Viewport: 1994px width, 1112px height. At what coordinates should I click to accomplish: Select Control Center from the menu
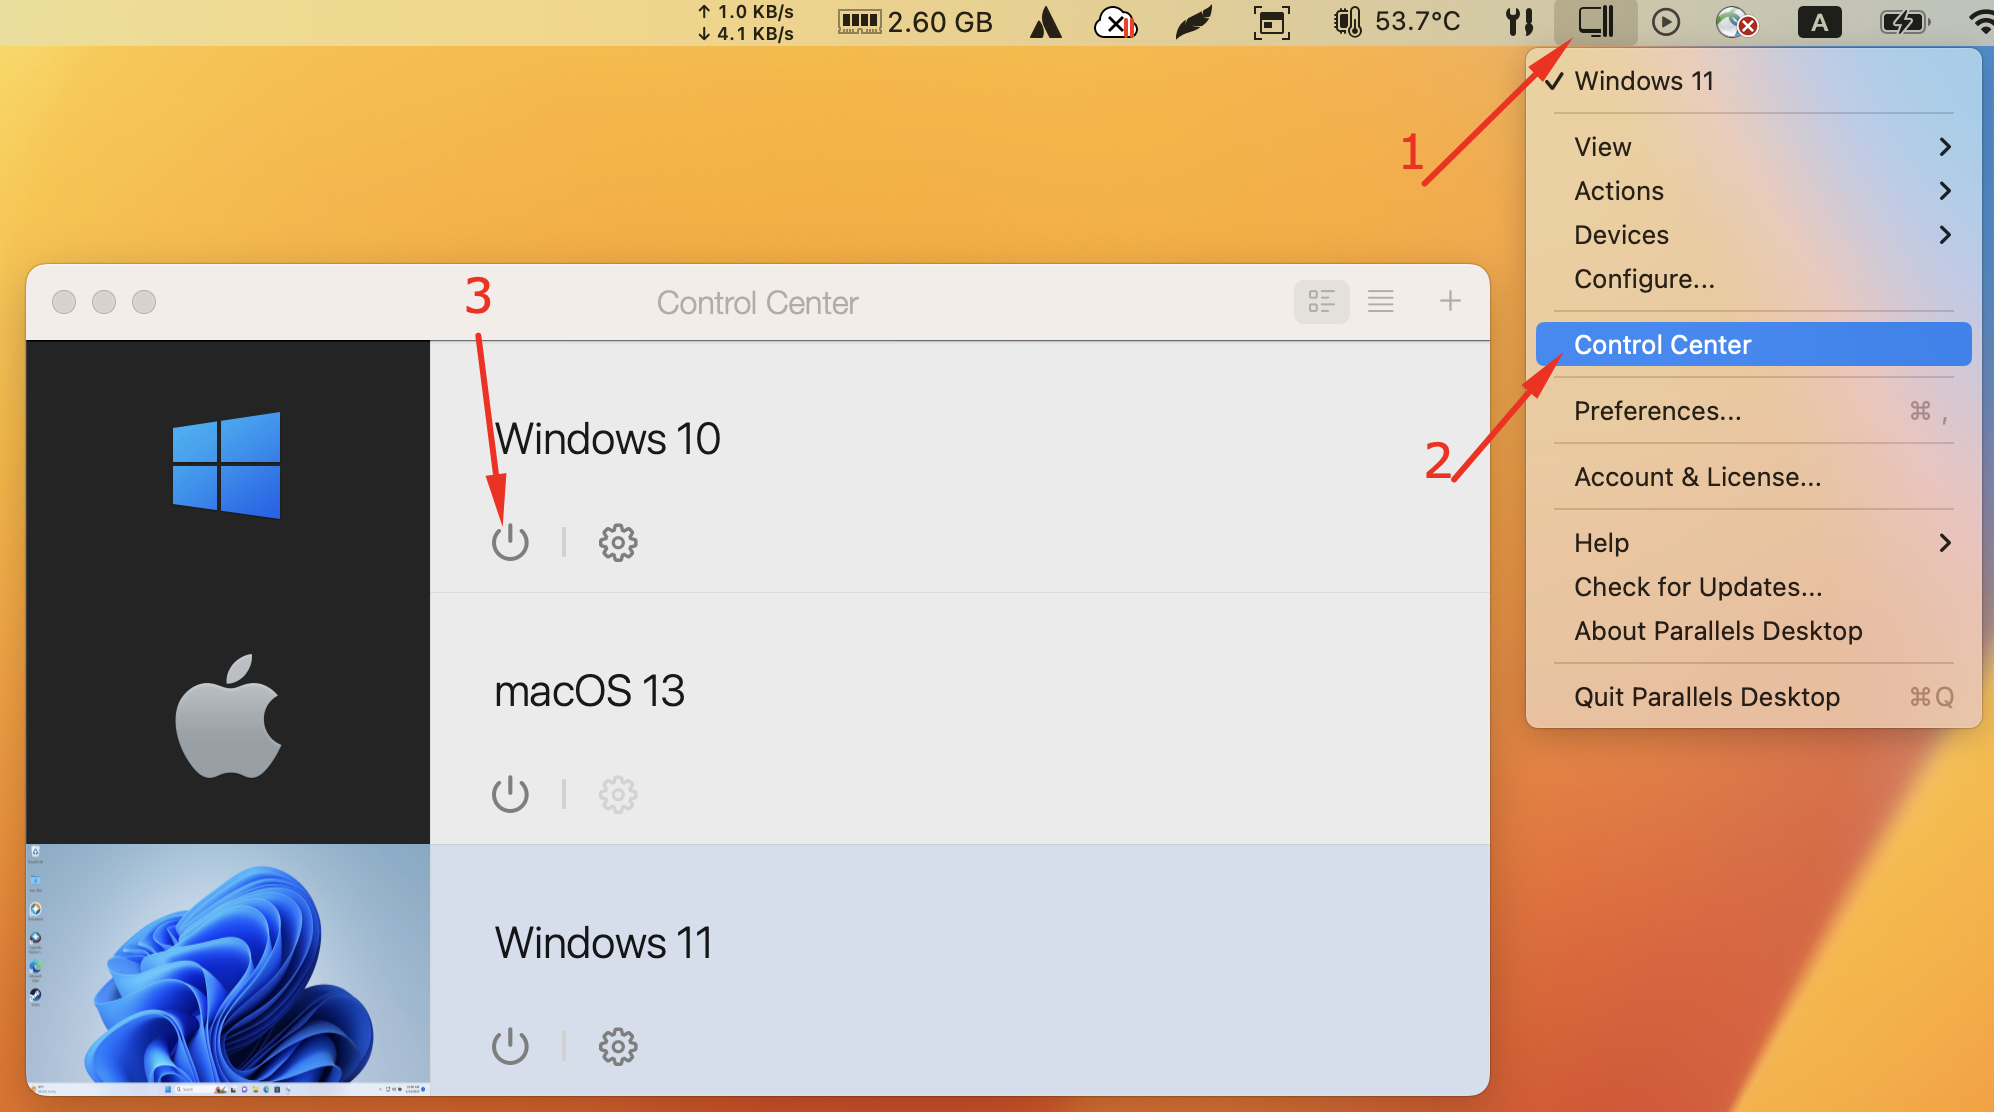1754,345
